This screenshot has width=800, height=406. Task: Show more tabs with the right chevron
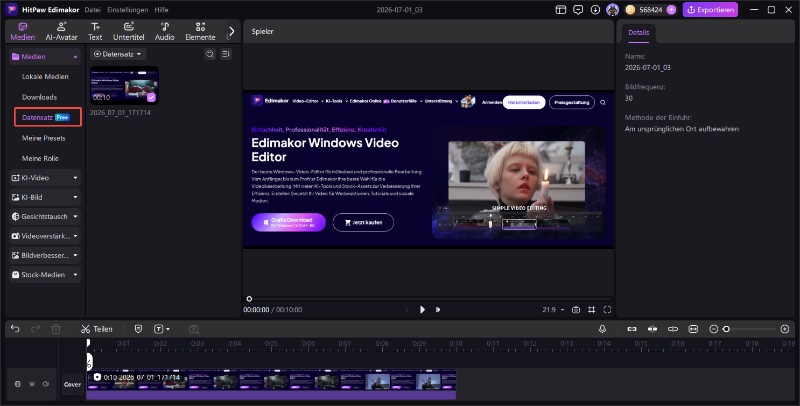pyautogui.click(x=232, y=32)
